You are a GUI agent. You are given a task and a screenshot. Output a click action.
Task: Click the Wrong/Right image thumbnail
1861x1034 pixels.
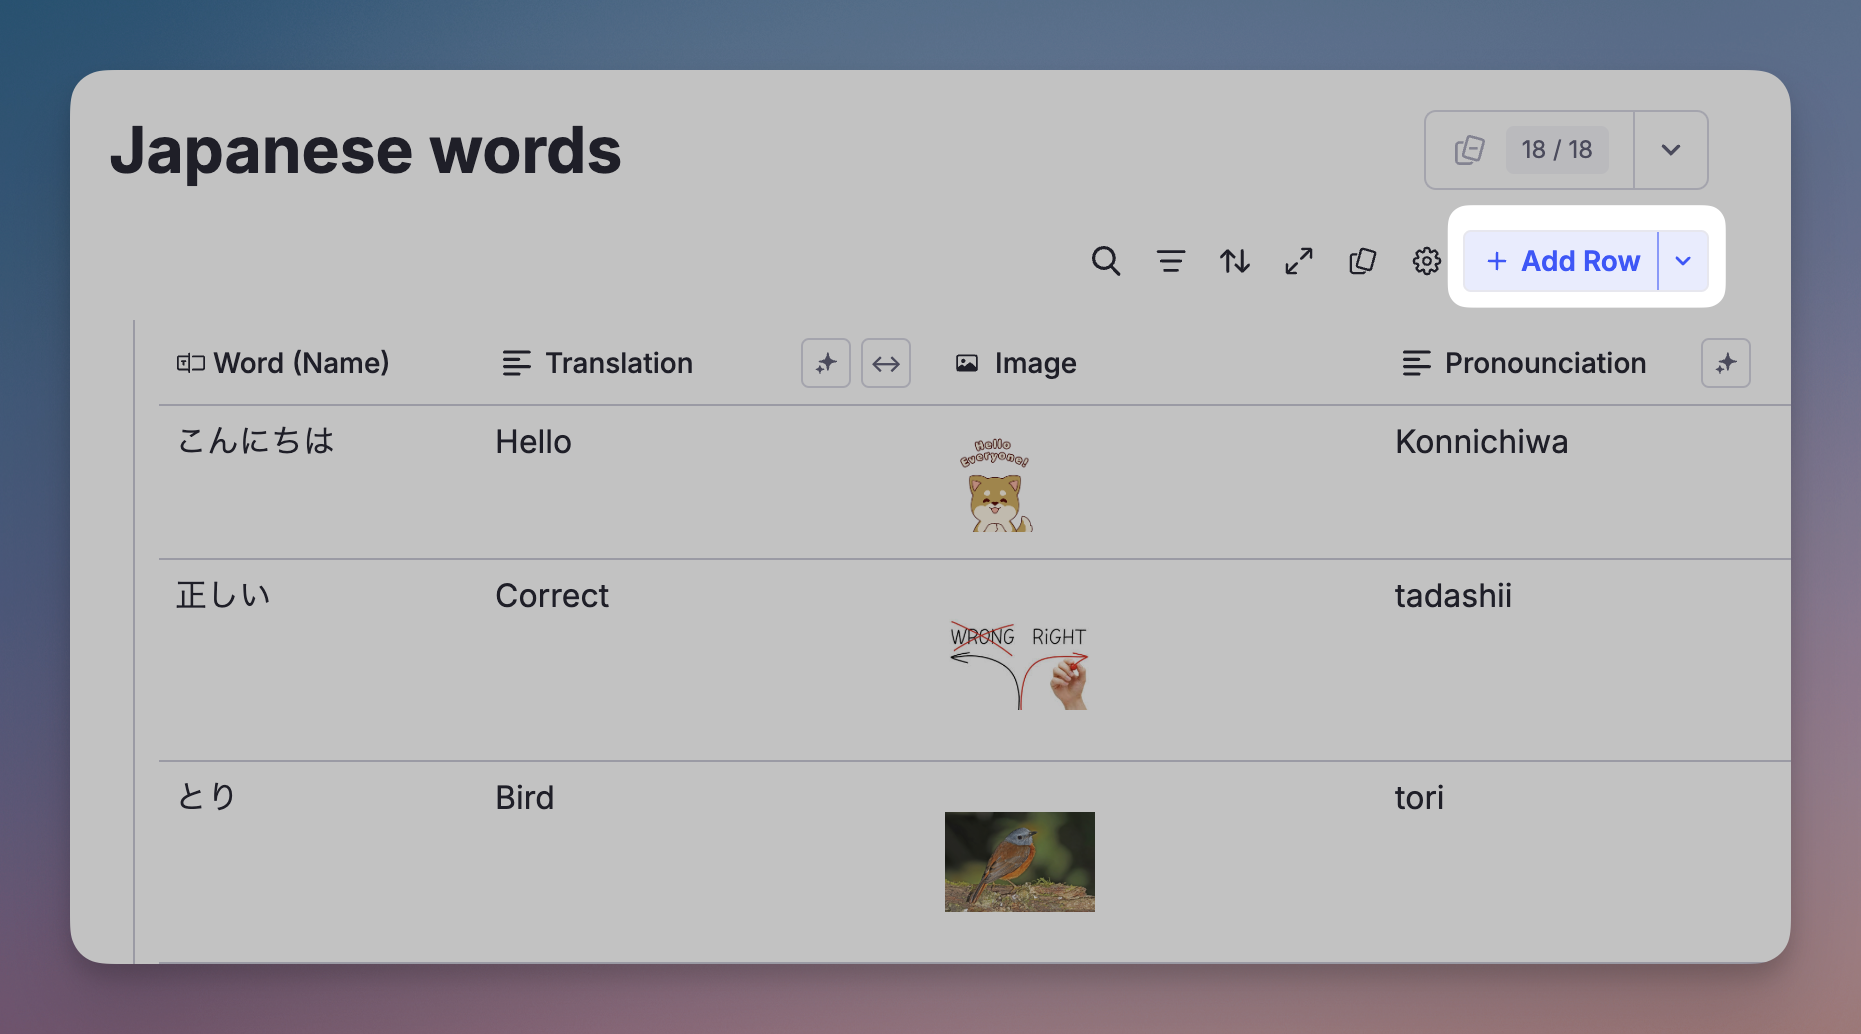[x=1018, y=665]
